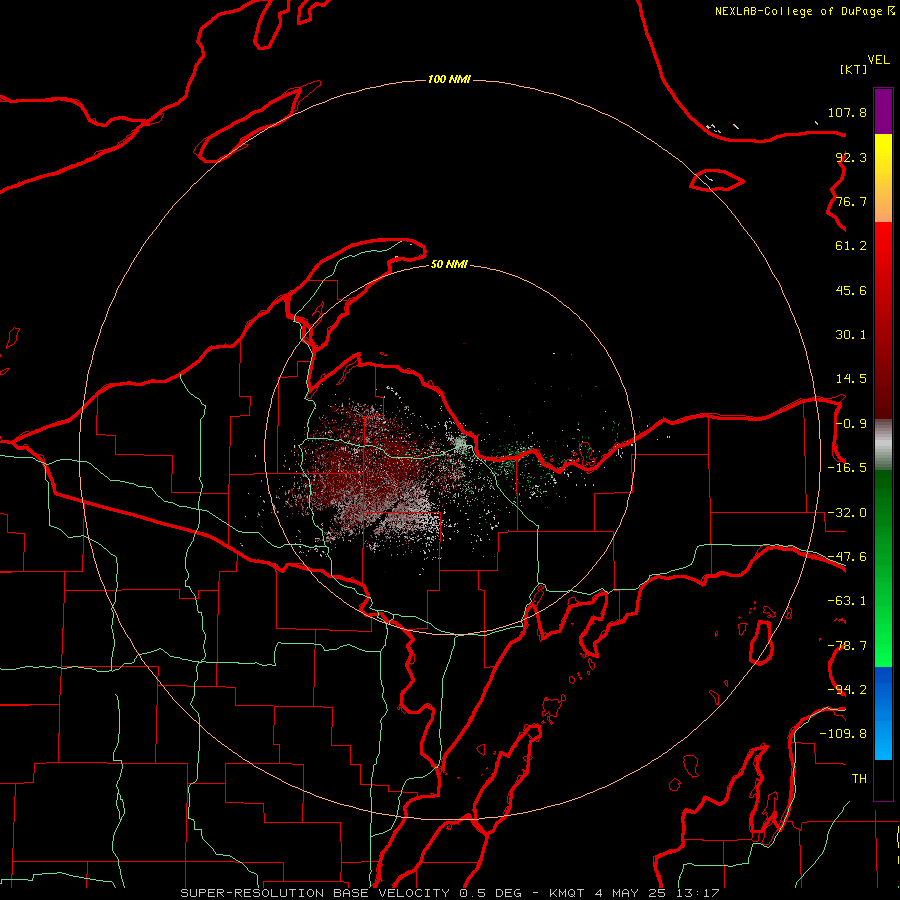The image size is (900, 900).
Task: Click the -78.7 velocity scale value
Action: [x=847, y=646]
